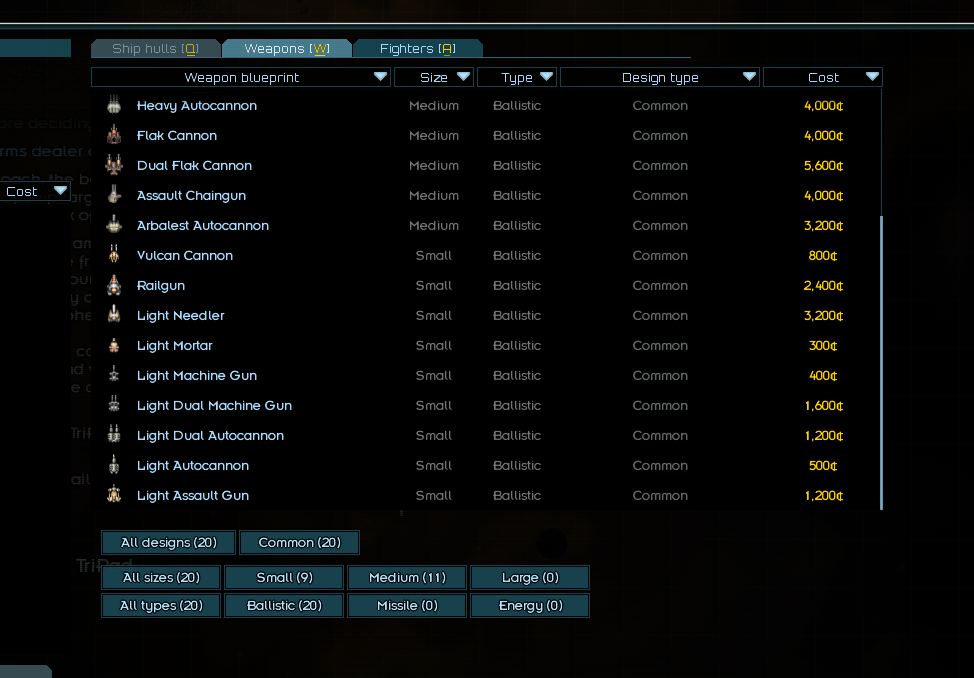The height and width of the screenshot is (678, 974).
Task: Switch to the Ship hulls tab
Action: coord(155,48)
